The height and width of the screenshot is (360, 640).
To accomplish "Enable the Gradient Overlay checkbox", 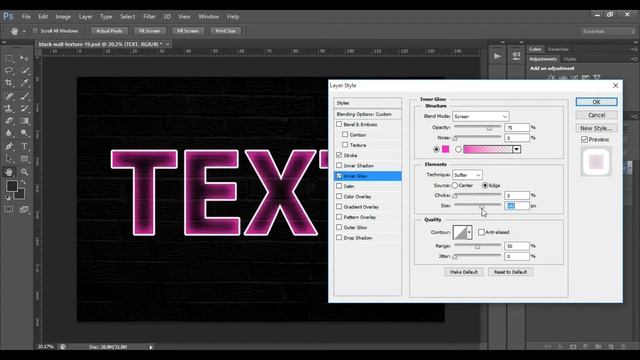I will pos(339,207).
